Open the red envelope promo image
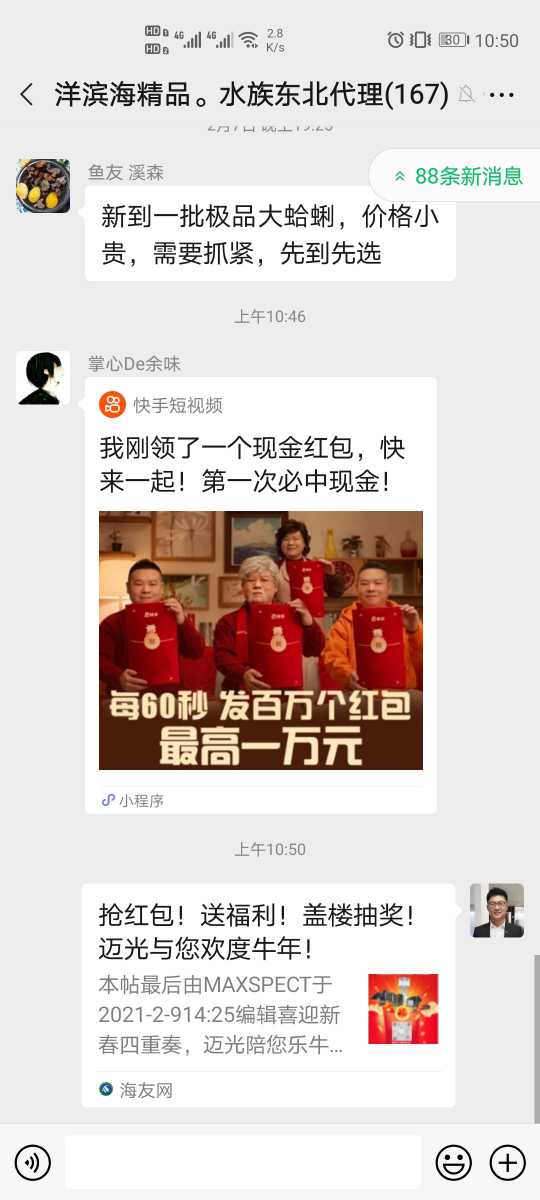 pos(261,640)
